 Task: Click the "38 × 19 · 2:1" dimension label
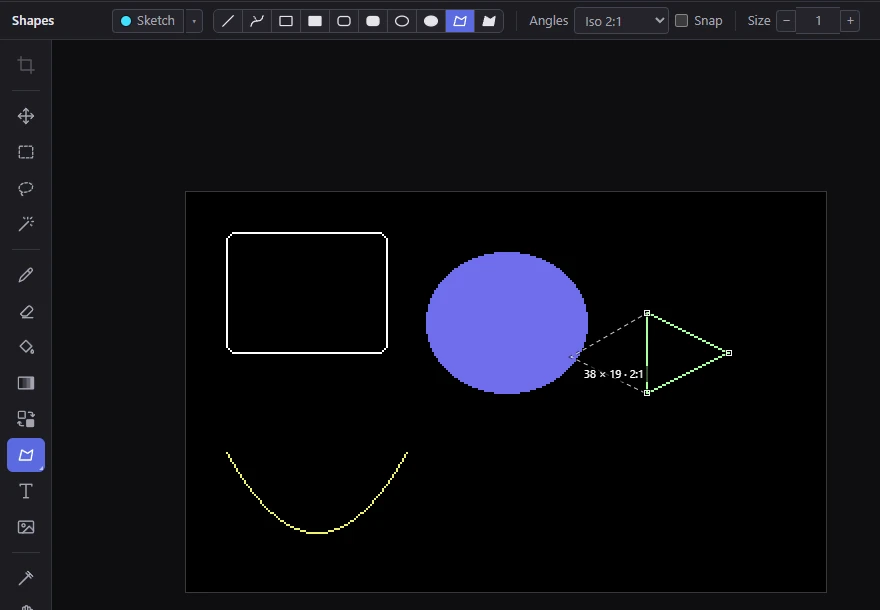pyautogui.click(x=613, y=374)
